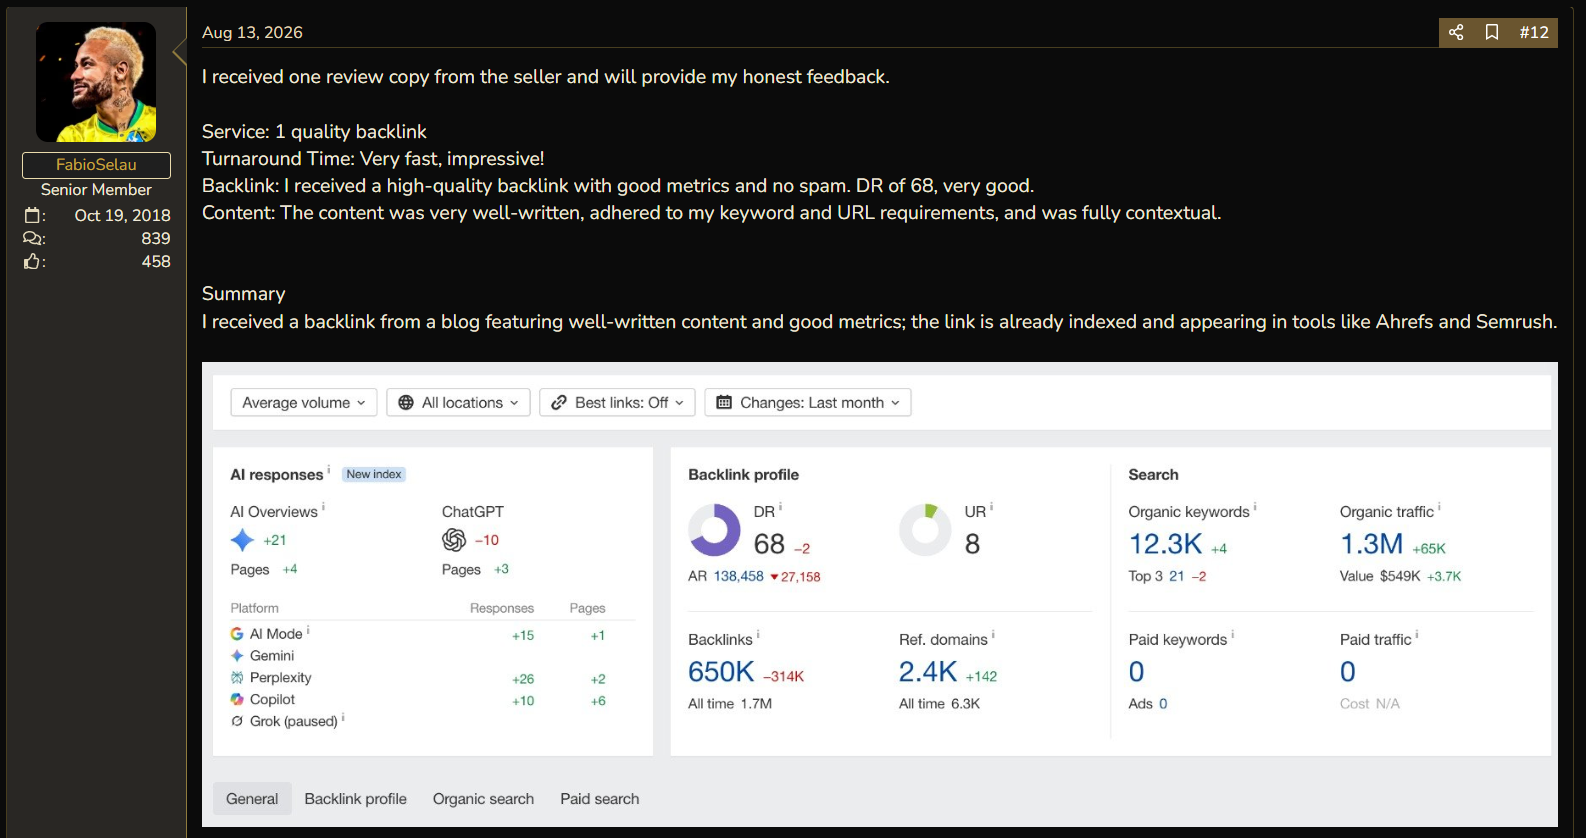This screenshot has width=1586, height=838.
Task: Click the info icon beside Grok (paused)
Action: click(343, 717)
